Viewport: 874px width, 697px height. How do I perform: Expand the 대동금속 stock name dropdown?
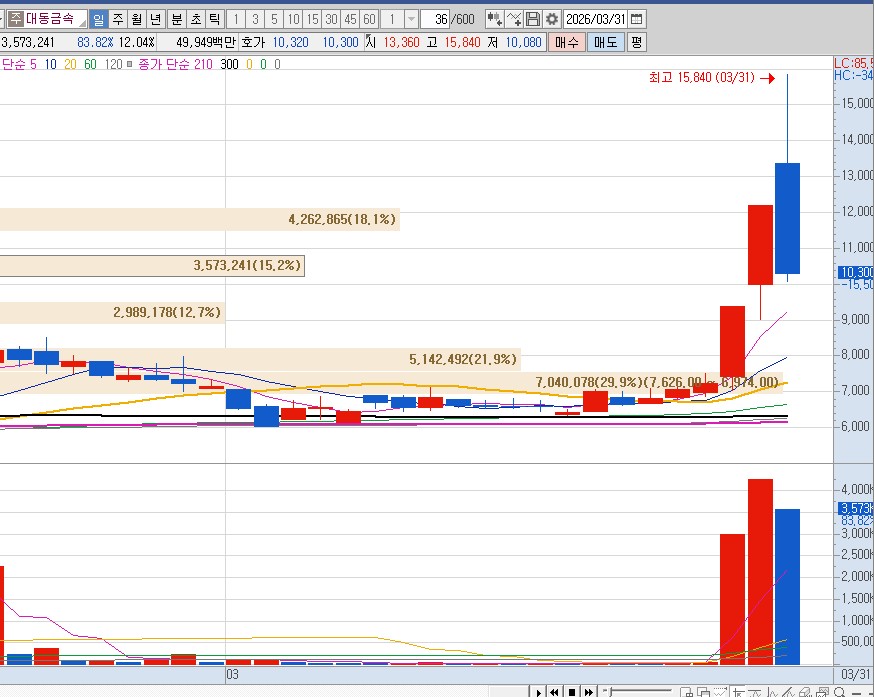pos(79,19)
